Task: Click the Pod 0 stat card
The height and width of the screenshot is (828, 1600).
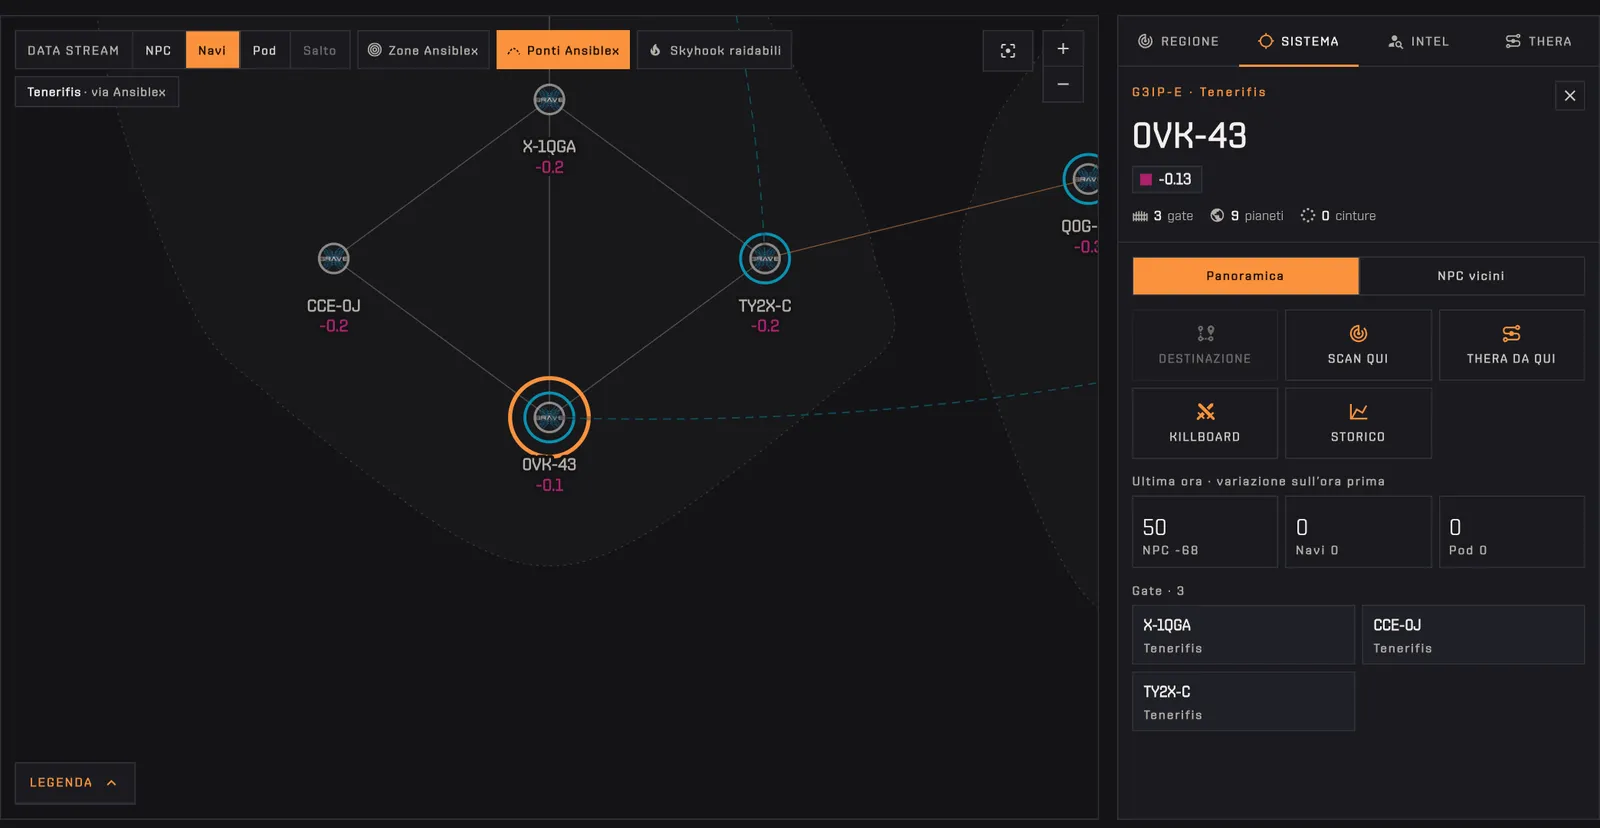Action: pos(1511,532)
